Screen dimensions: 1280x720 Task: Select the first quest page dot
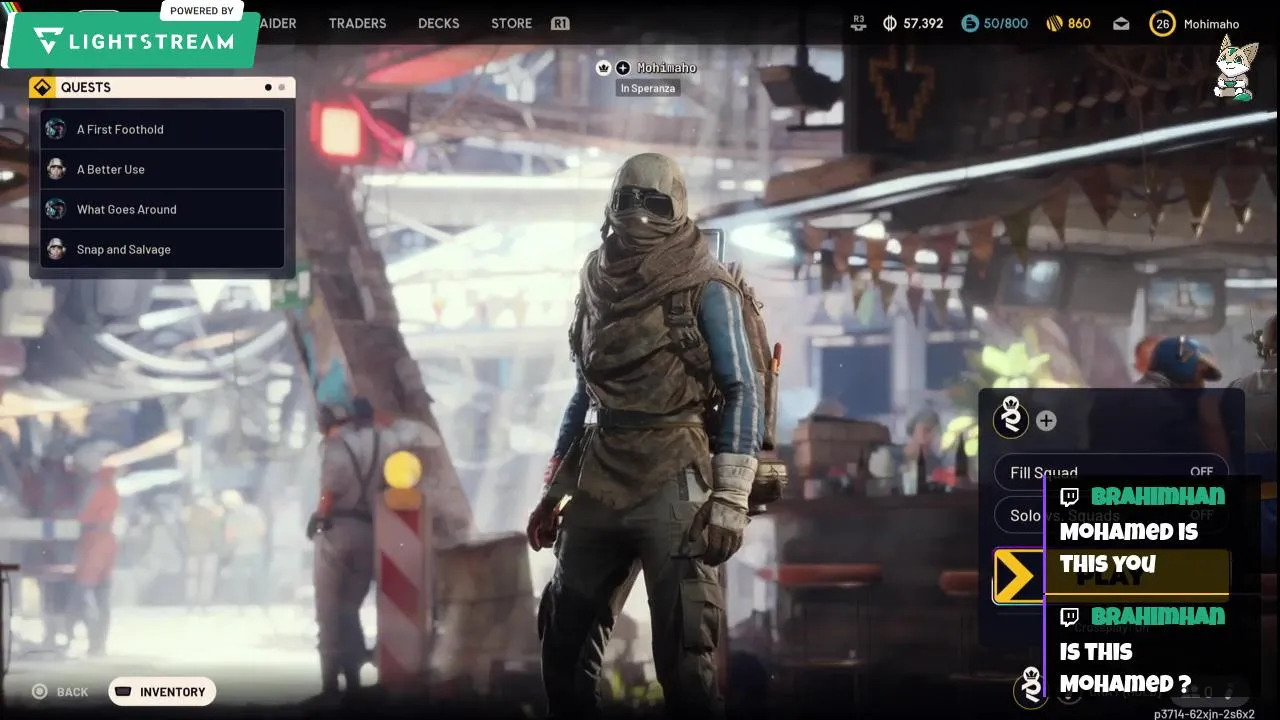pos(268,87)
